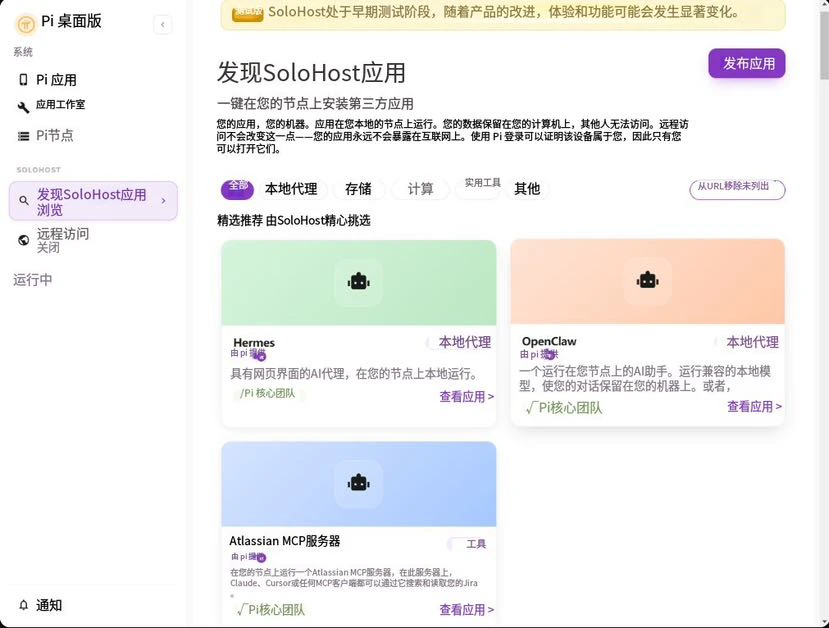Click the /Pi 核心团队 label on Hermes card
Viewport: 829px width, 628px height.
click(268, 394)
